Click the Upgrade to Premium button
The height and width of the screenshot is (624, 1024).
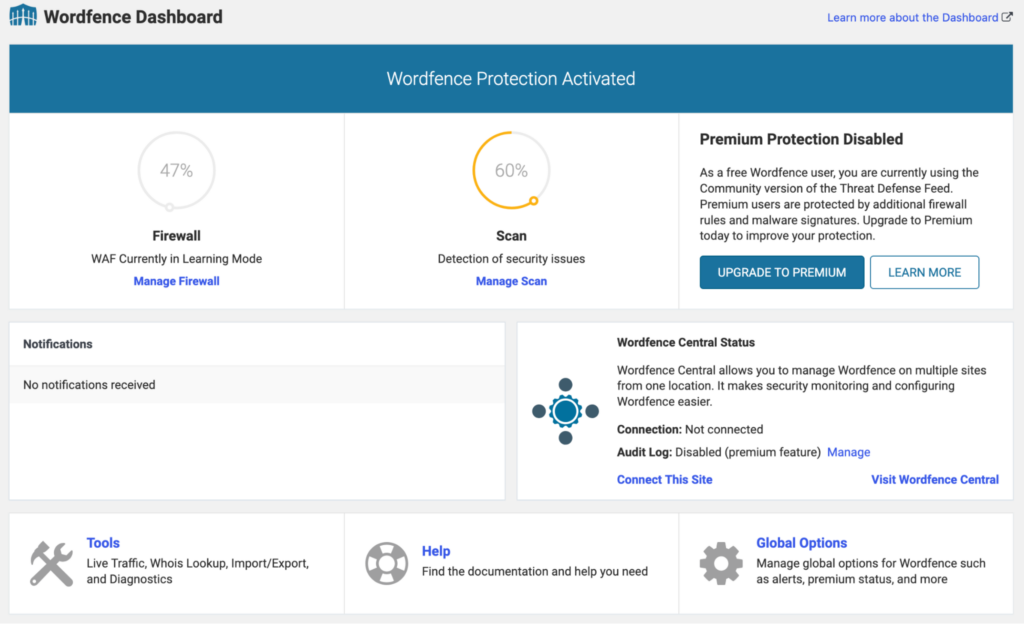782,272
